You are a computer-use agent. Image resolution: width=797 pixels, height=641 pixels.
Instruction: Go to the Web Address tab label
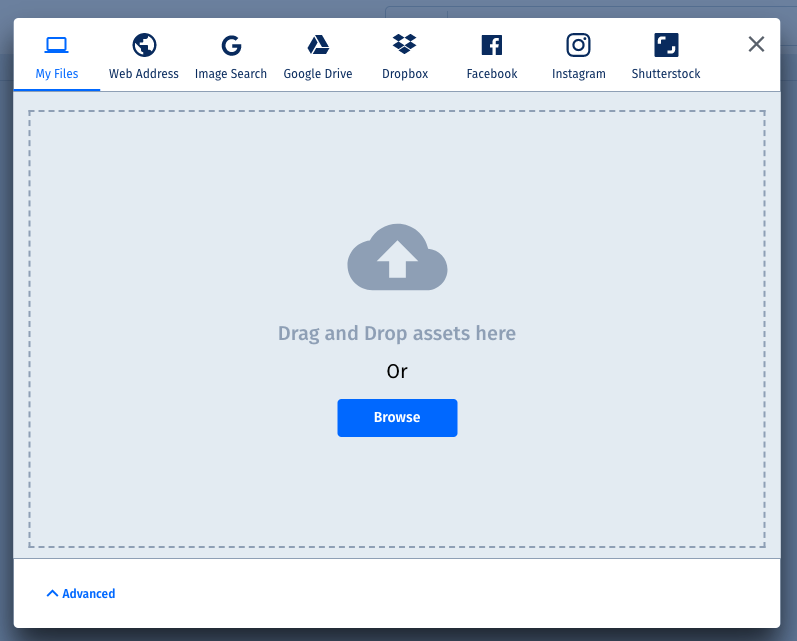pos(144,74)
